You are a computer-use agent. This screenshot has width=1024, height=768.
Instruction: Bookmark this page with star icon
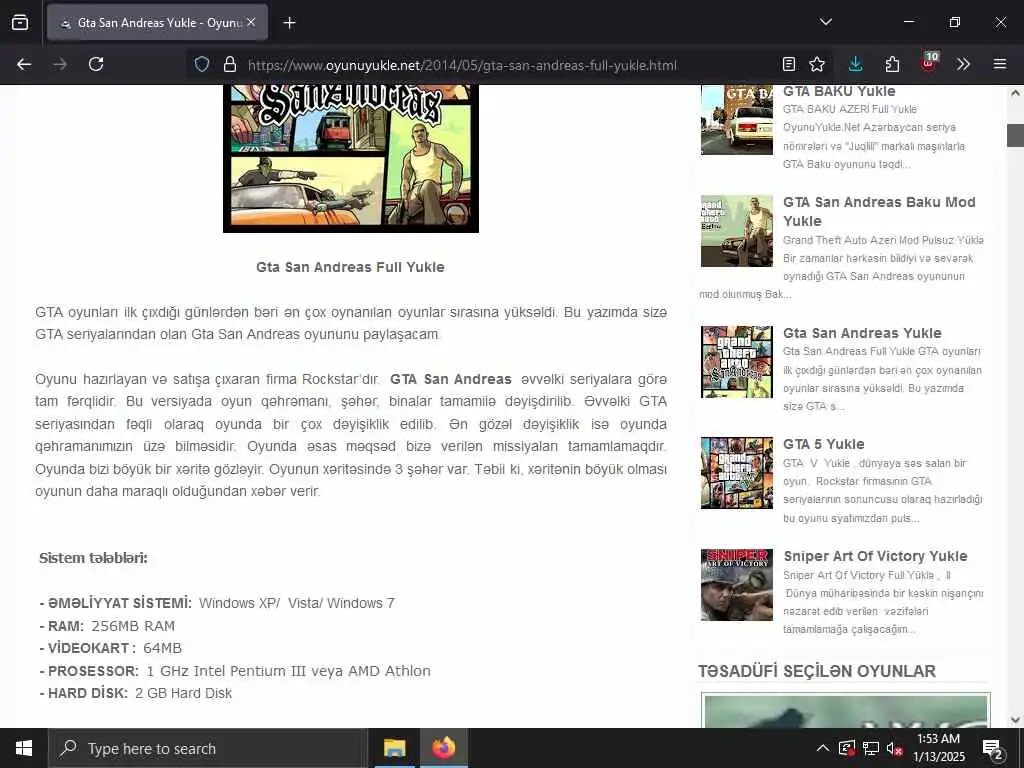(817, 64)
